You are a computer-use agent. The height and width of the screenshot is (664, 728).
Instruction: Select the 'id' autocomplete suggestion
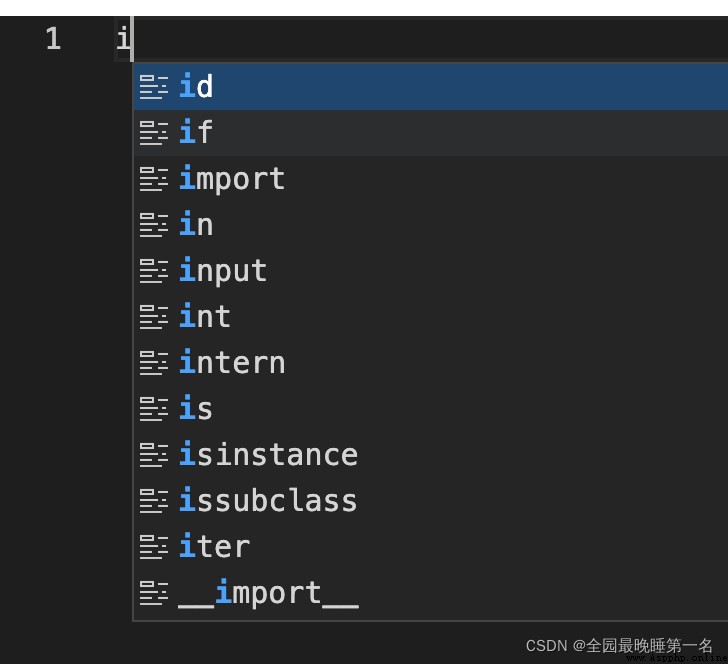(430, 87)
